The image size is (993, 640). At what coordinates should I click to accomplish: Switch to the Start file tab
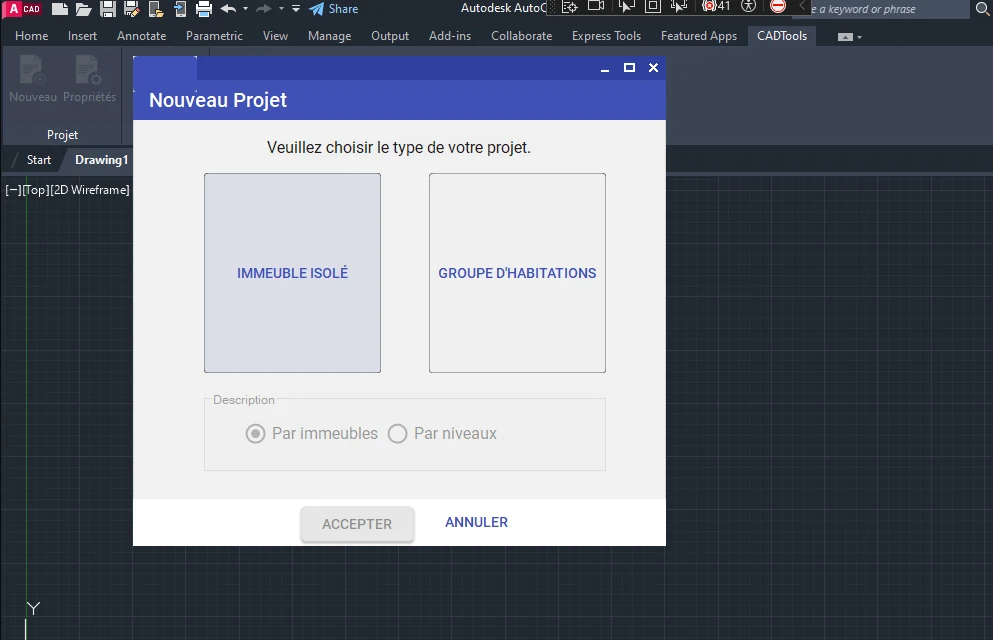(39, 160)
